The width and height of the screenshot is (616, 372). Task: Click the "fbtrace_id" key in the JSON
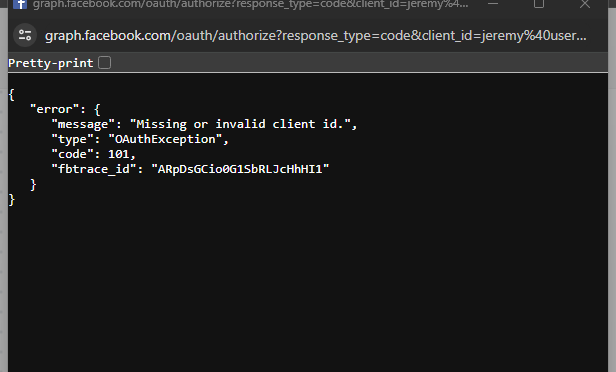click(x=94, y=169)
